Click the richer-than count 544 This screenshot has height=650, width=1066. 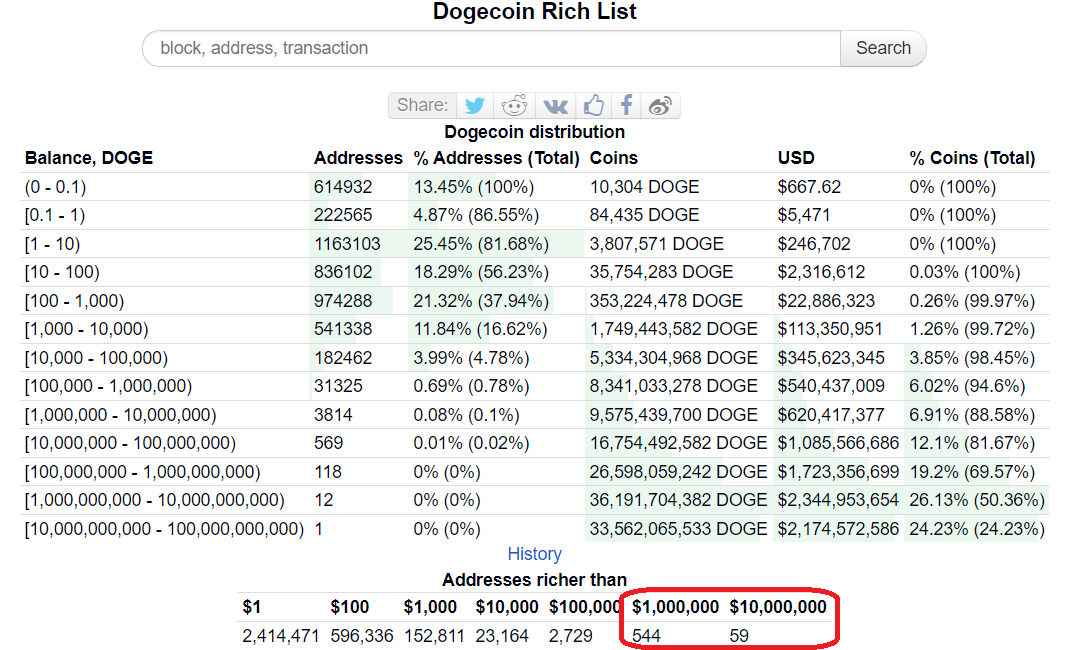point(647,636)
